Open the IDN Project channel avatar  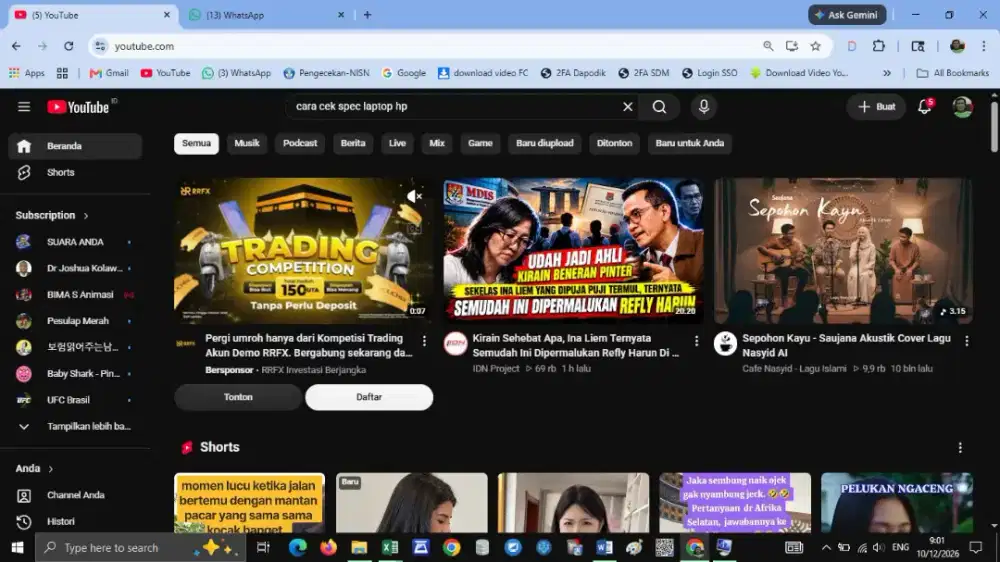pos(455,343)
